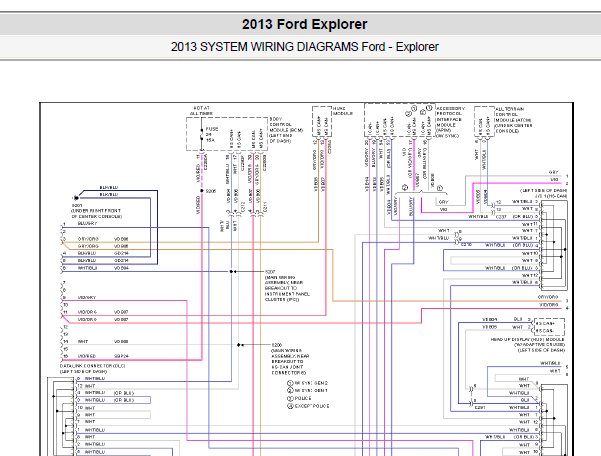Click the "(W/ ADAPTIVE CRUISE)" note under HUD
Viewport: 601px width, 456px height.
pos(539,345)
